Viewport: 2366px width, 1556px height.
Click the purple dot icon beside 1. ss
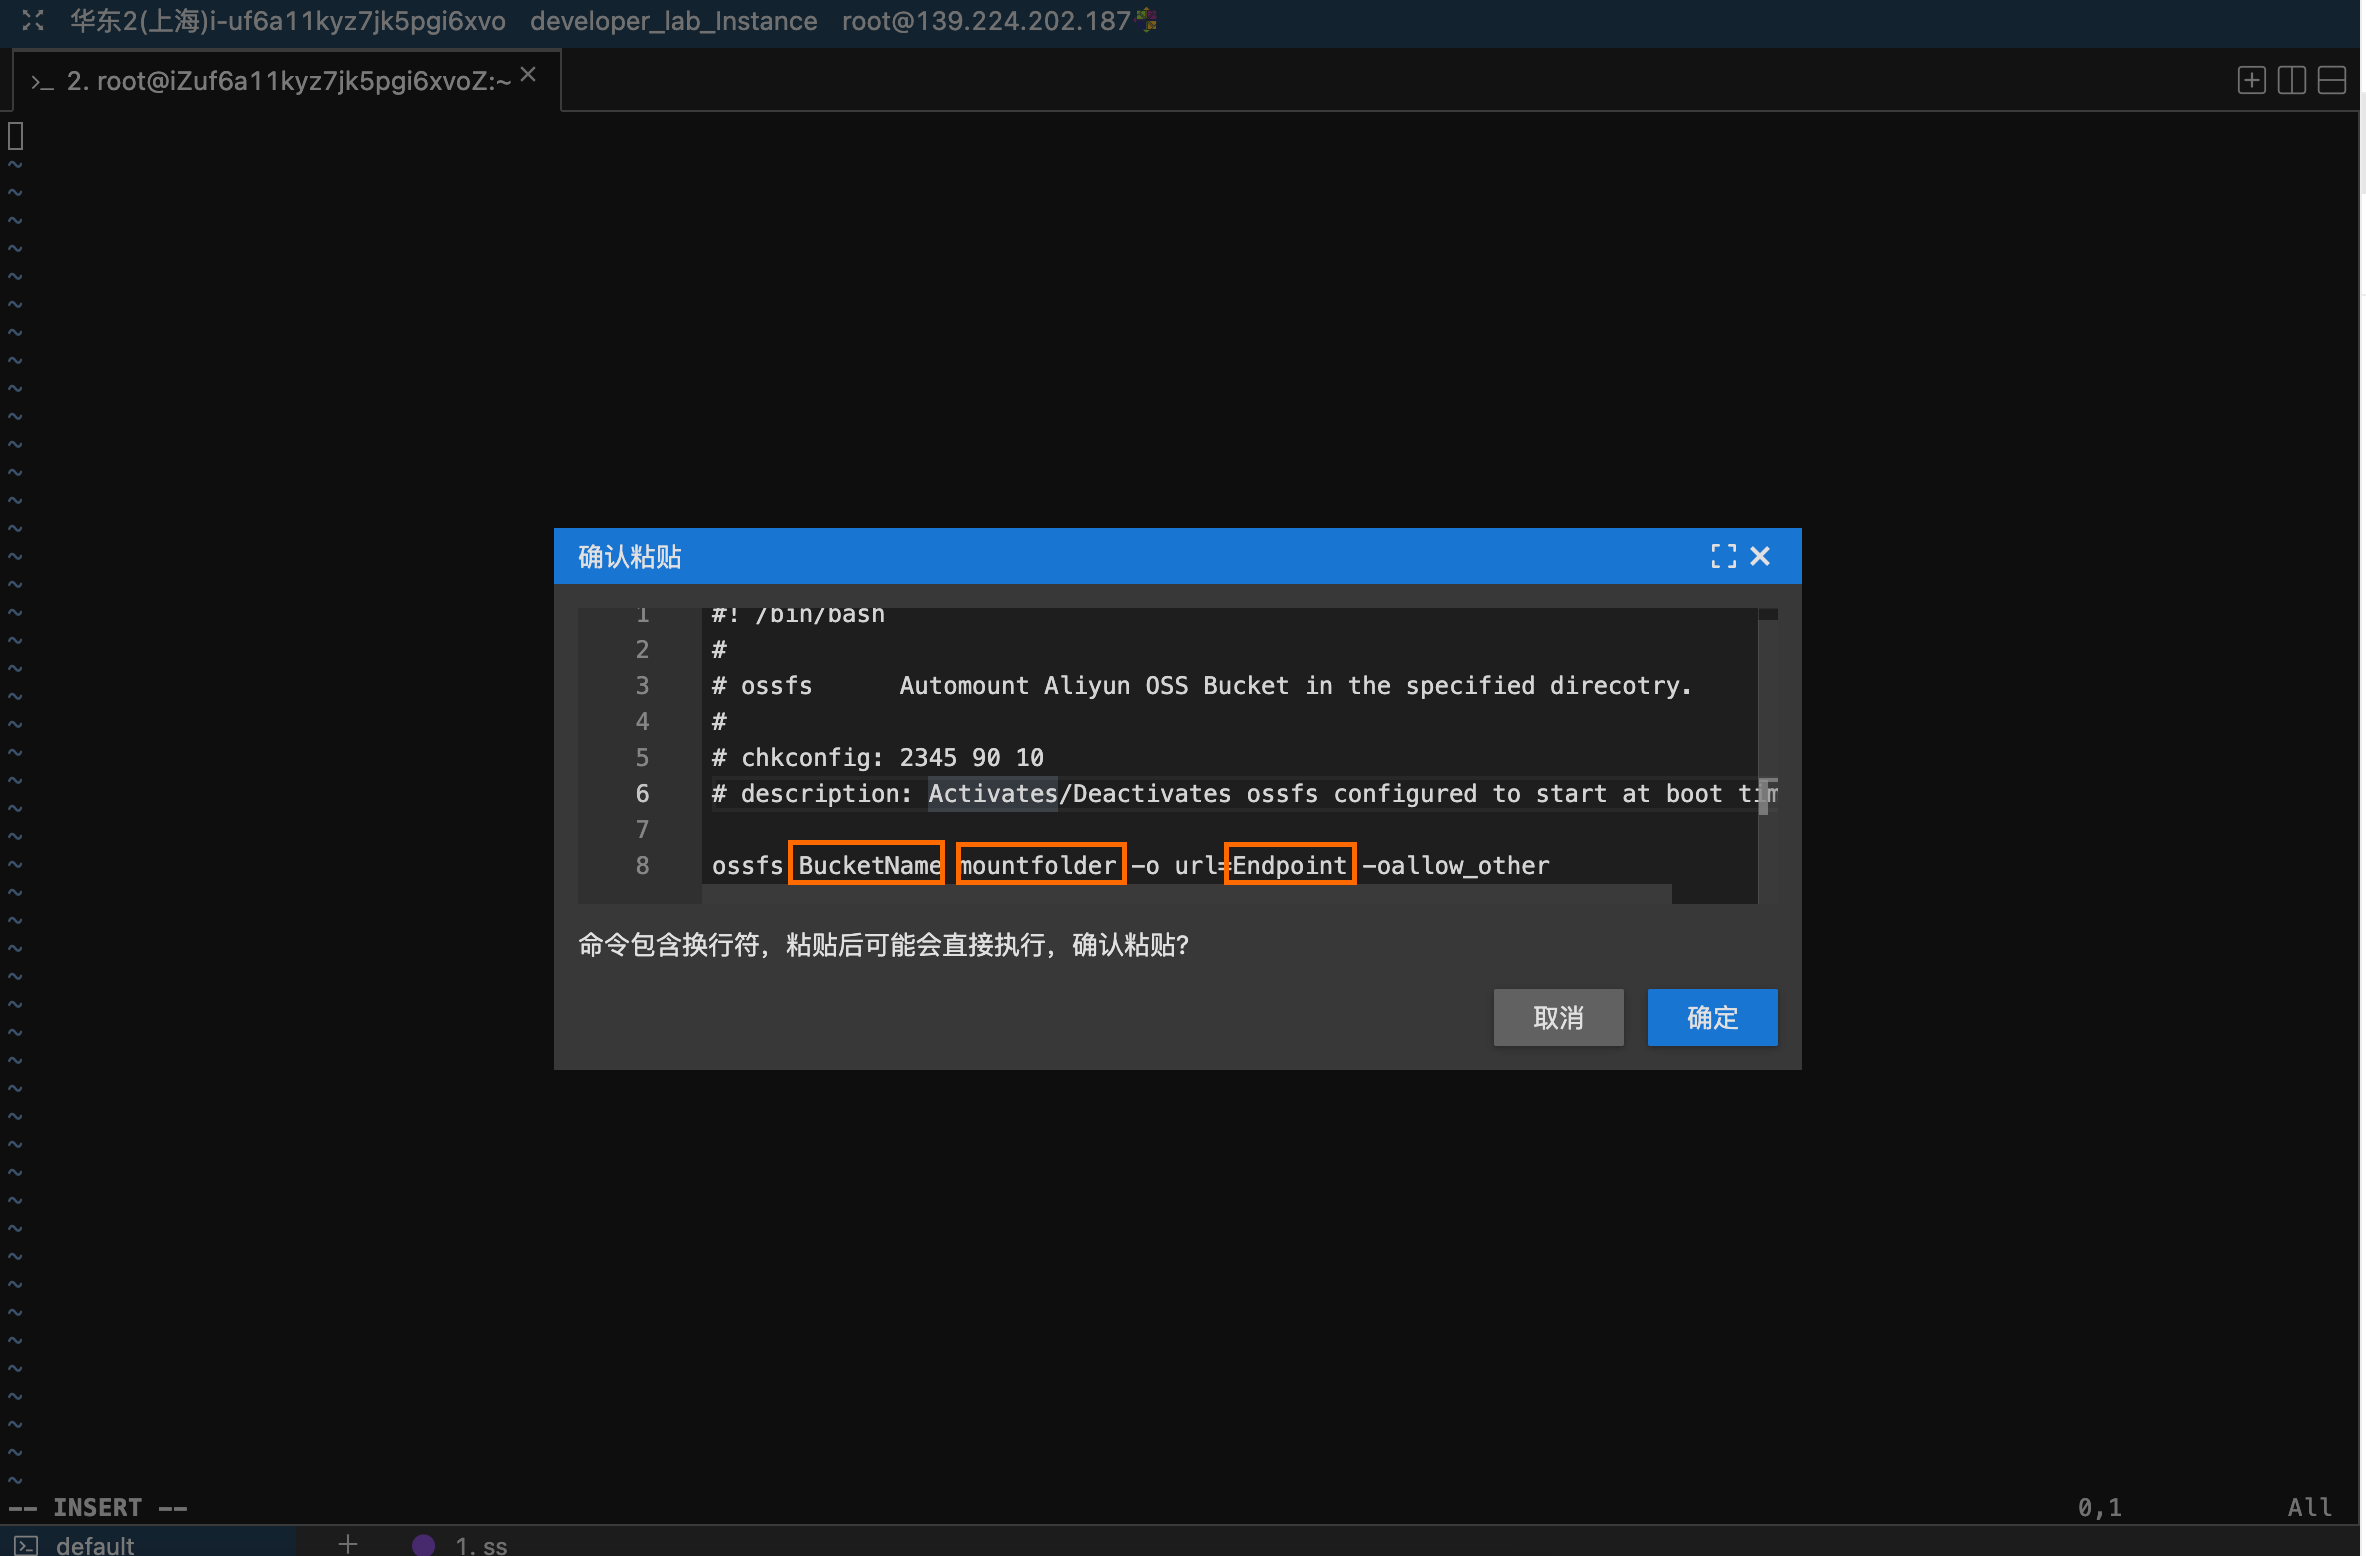[x=423, y=1545]
